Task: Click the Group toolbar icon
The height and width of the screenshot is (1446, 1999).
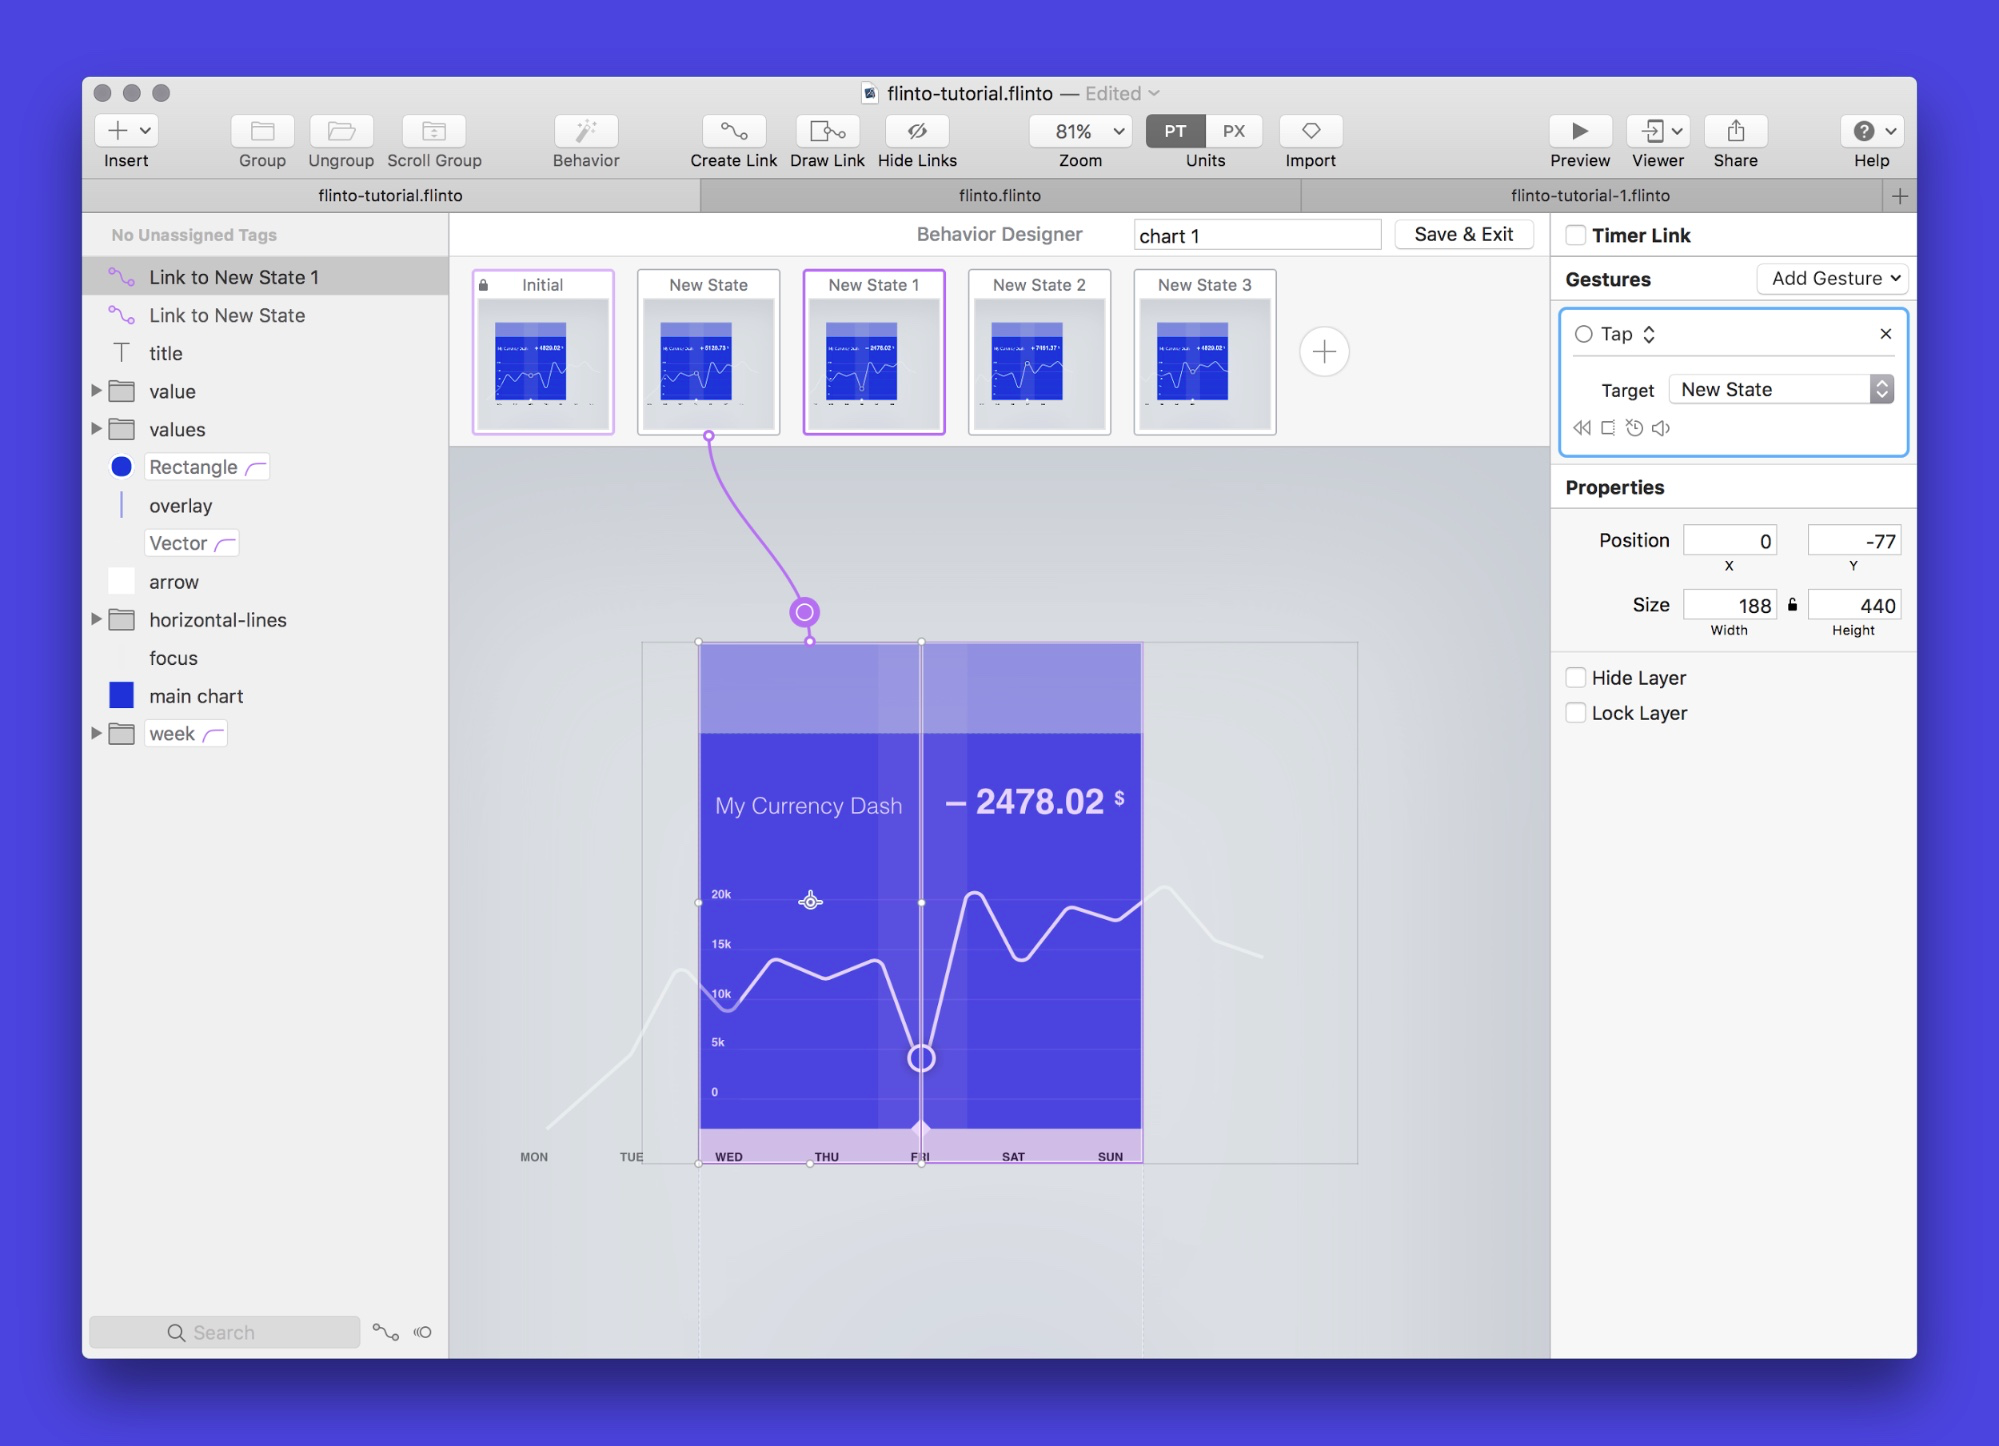Action: point(262,131)
